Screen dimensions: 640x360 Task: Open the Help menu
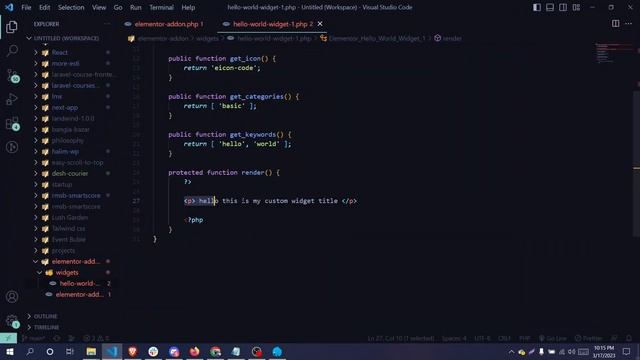pyautogui.click(x=188, y=7)
